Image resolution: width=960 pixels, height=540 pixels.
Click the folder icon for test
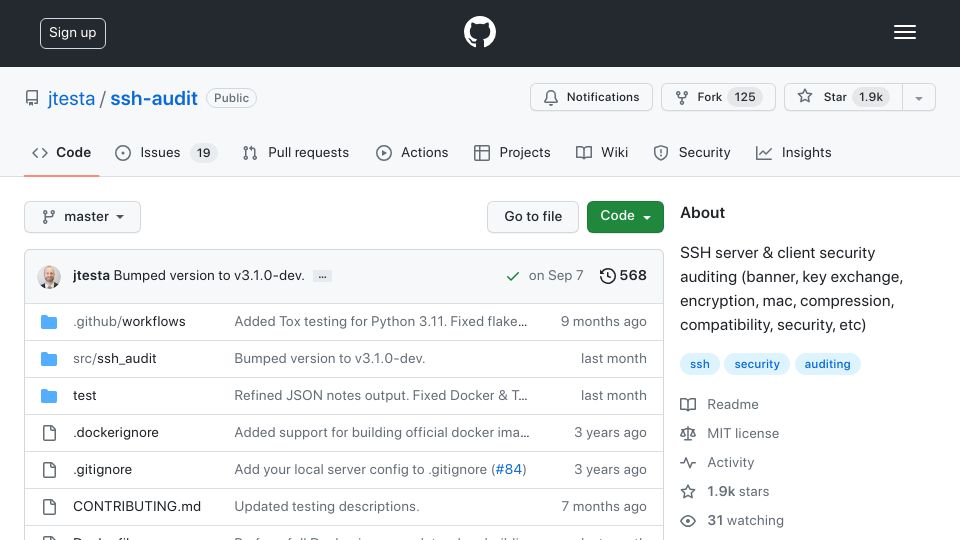pyautogui.click(x=49, y=396)
